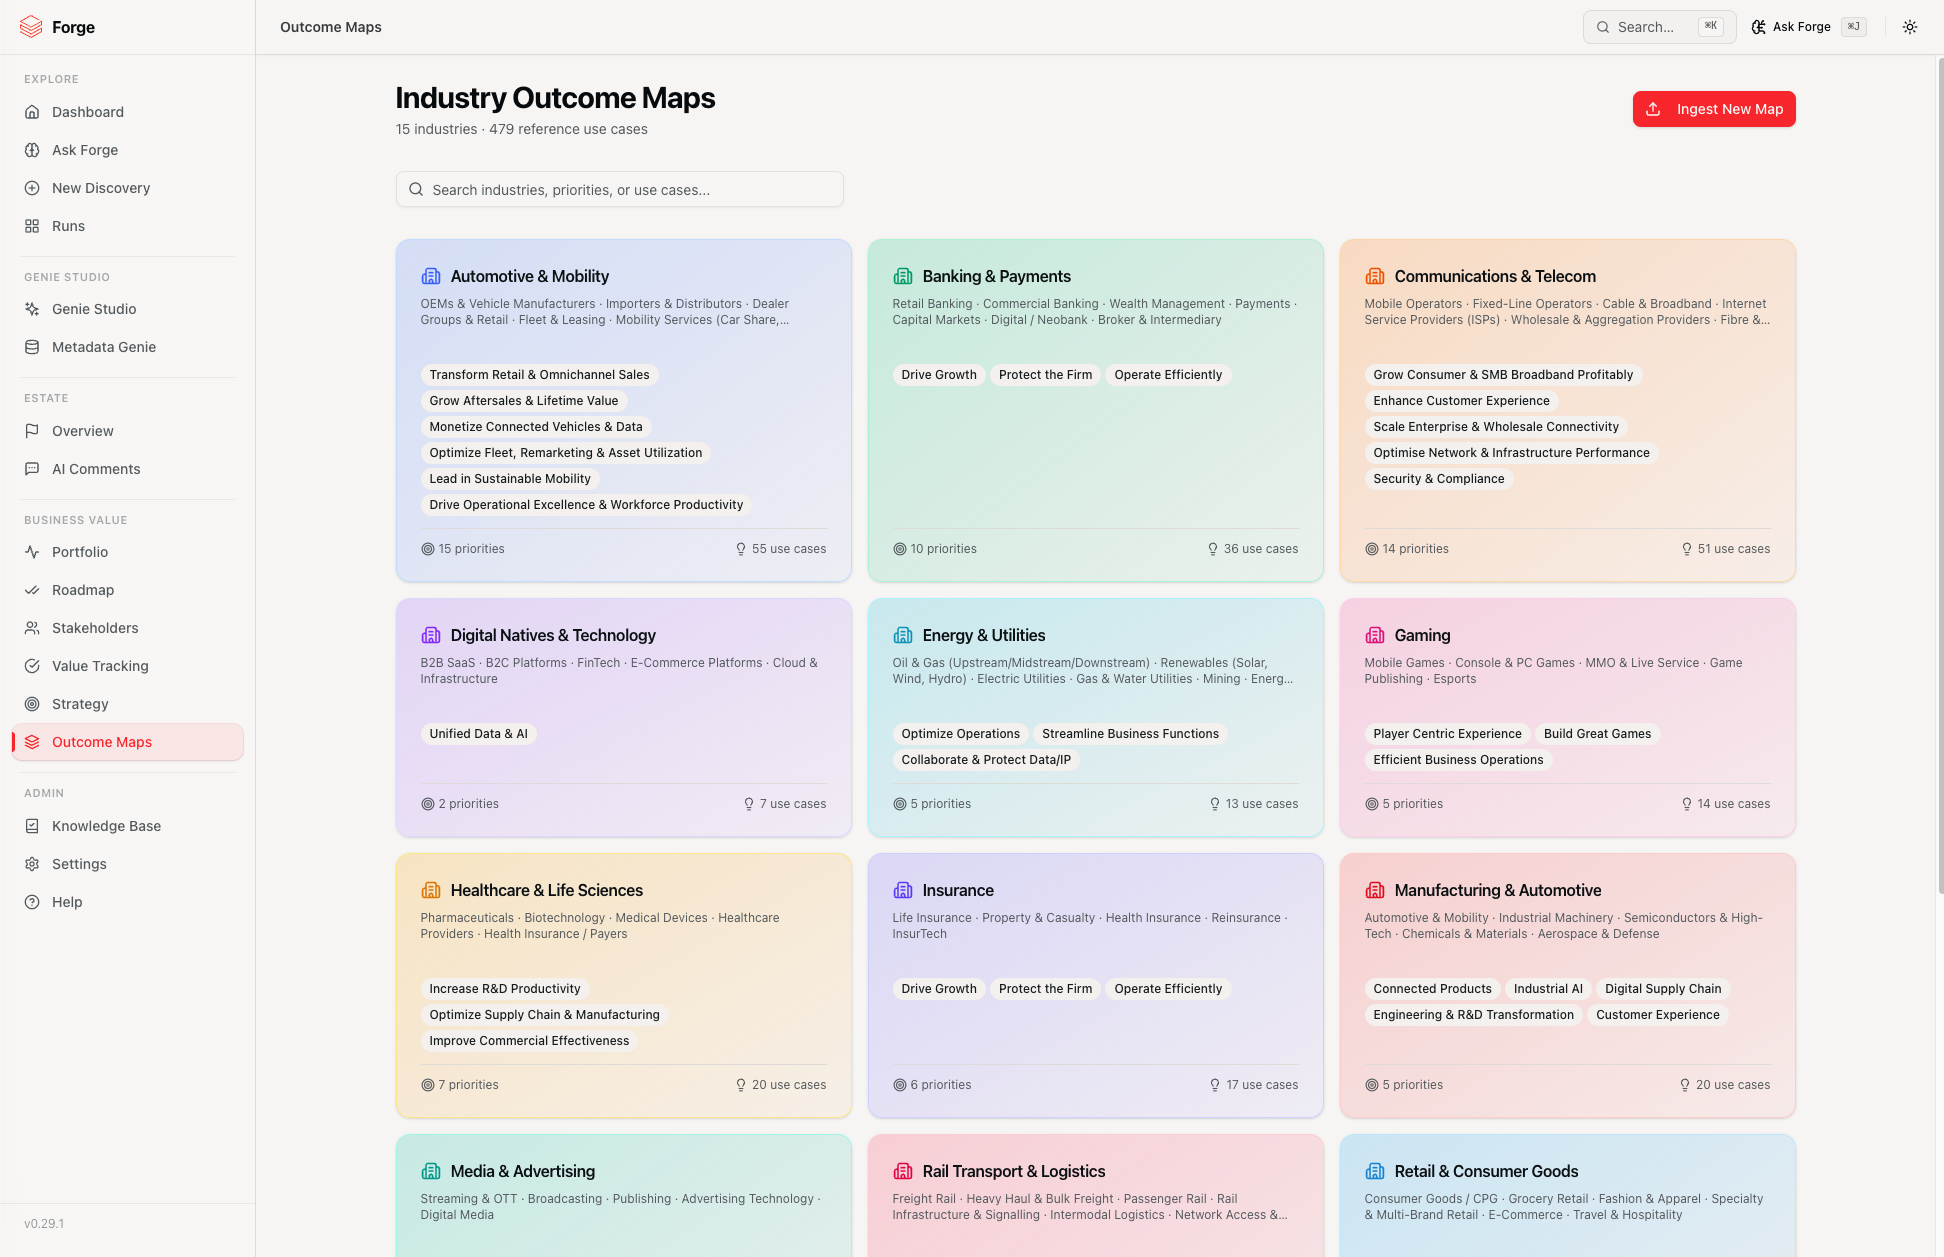This screenshot has height=1257, width=1944.
Task: Click the Manufacturing & Automotive building icon
Action: pos(1375,890)
